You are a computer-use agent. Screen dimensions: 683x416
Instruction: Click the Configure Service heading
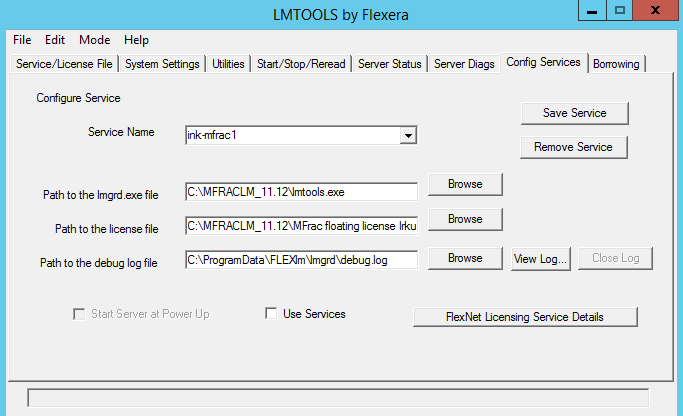(x=78, y=98)
